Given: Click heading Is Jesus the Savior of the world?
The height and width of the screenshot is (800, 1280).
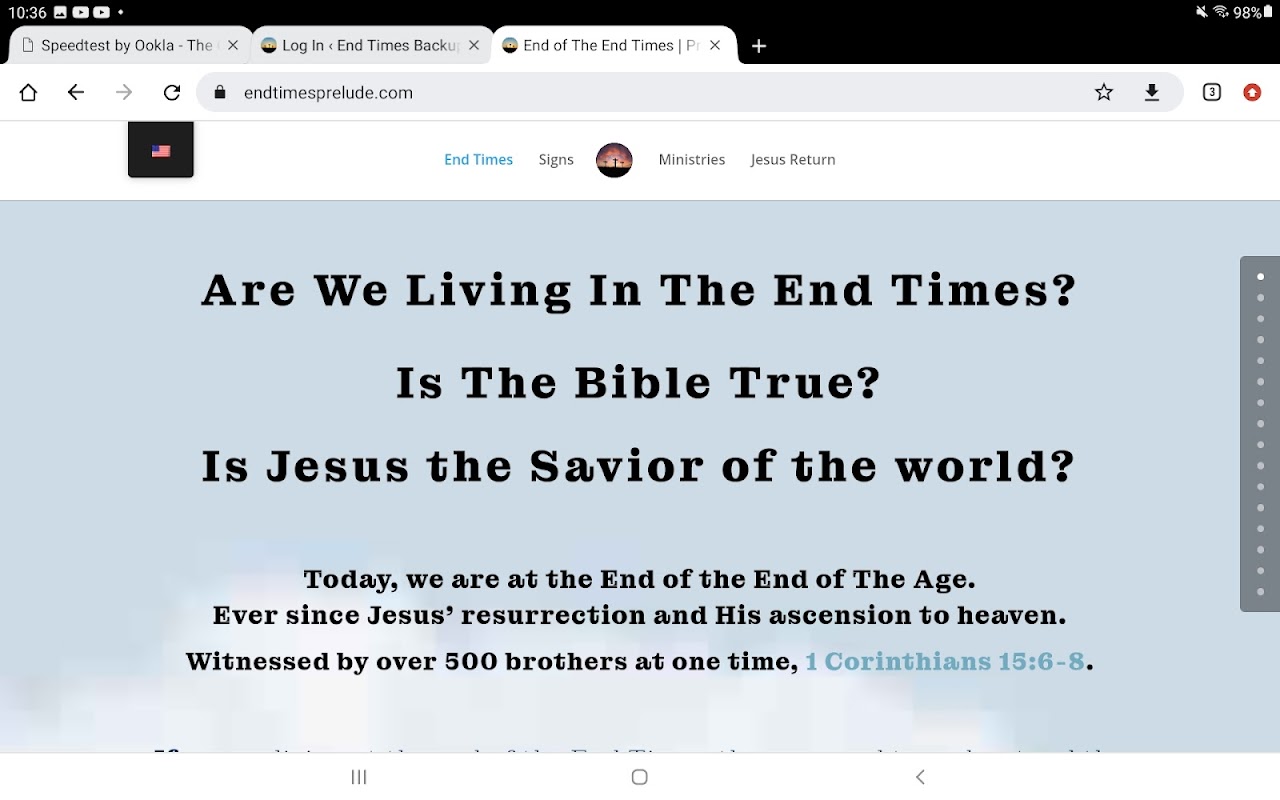Looking at the screenshot, I should pyautogui.click(x=639, y=467).
